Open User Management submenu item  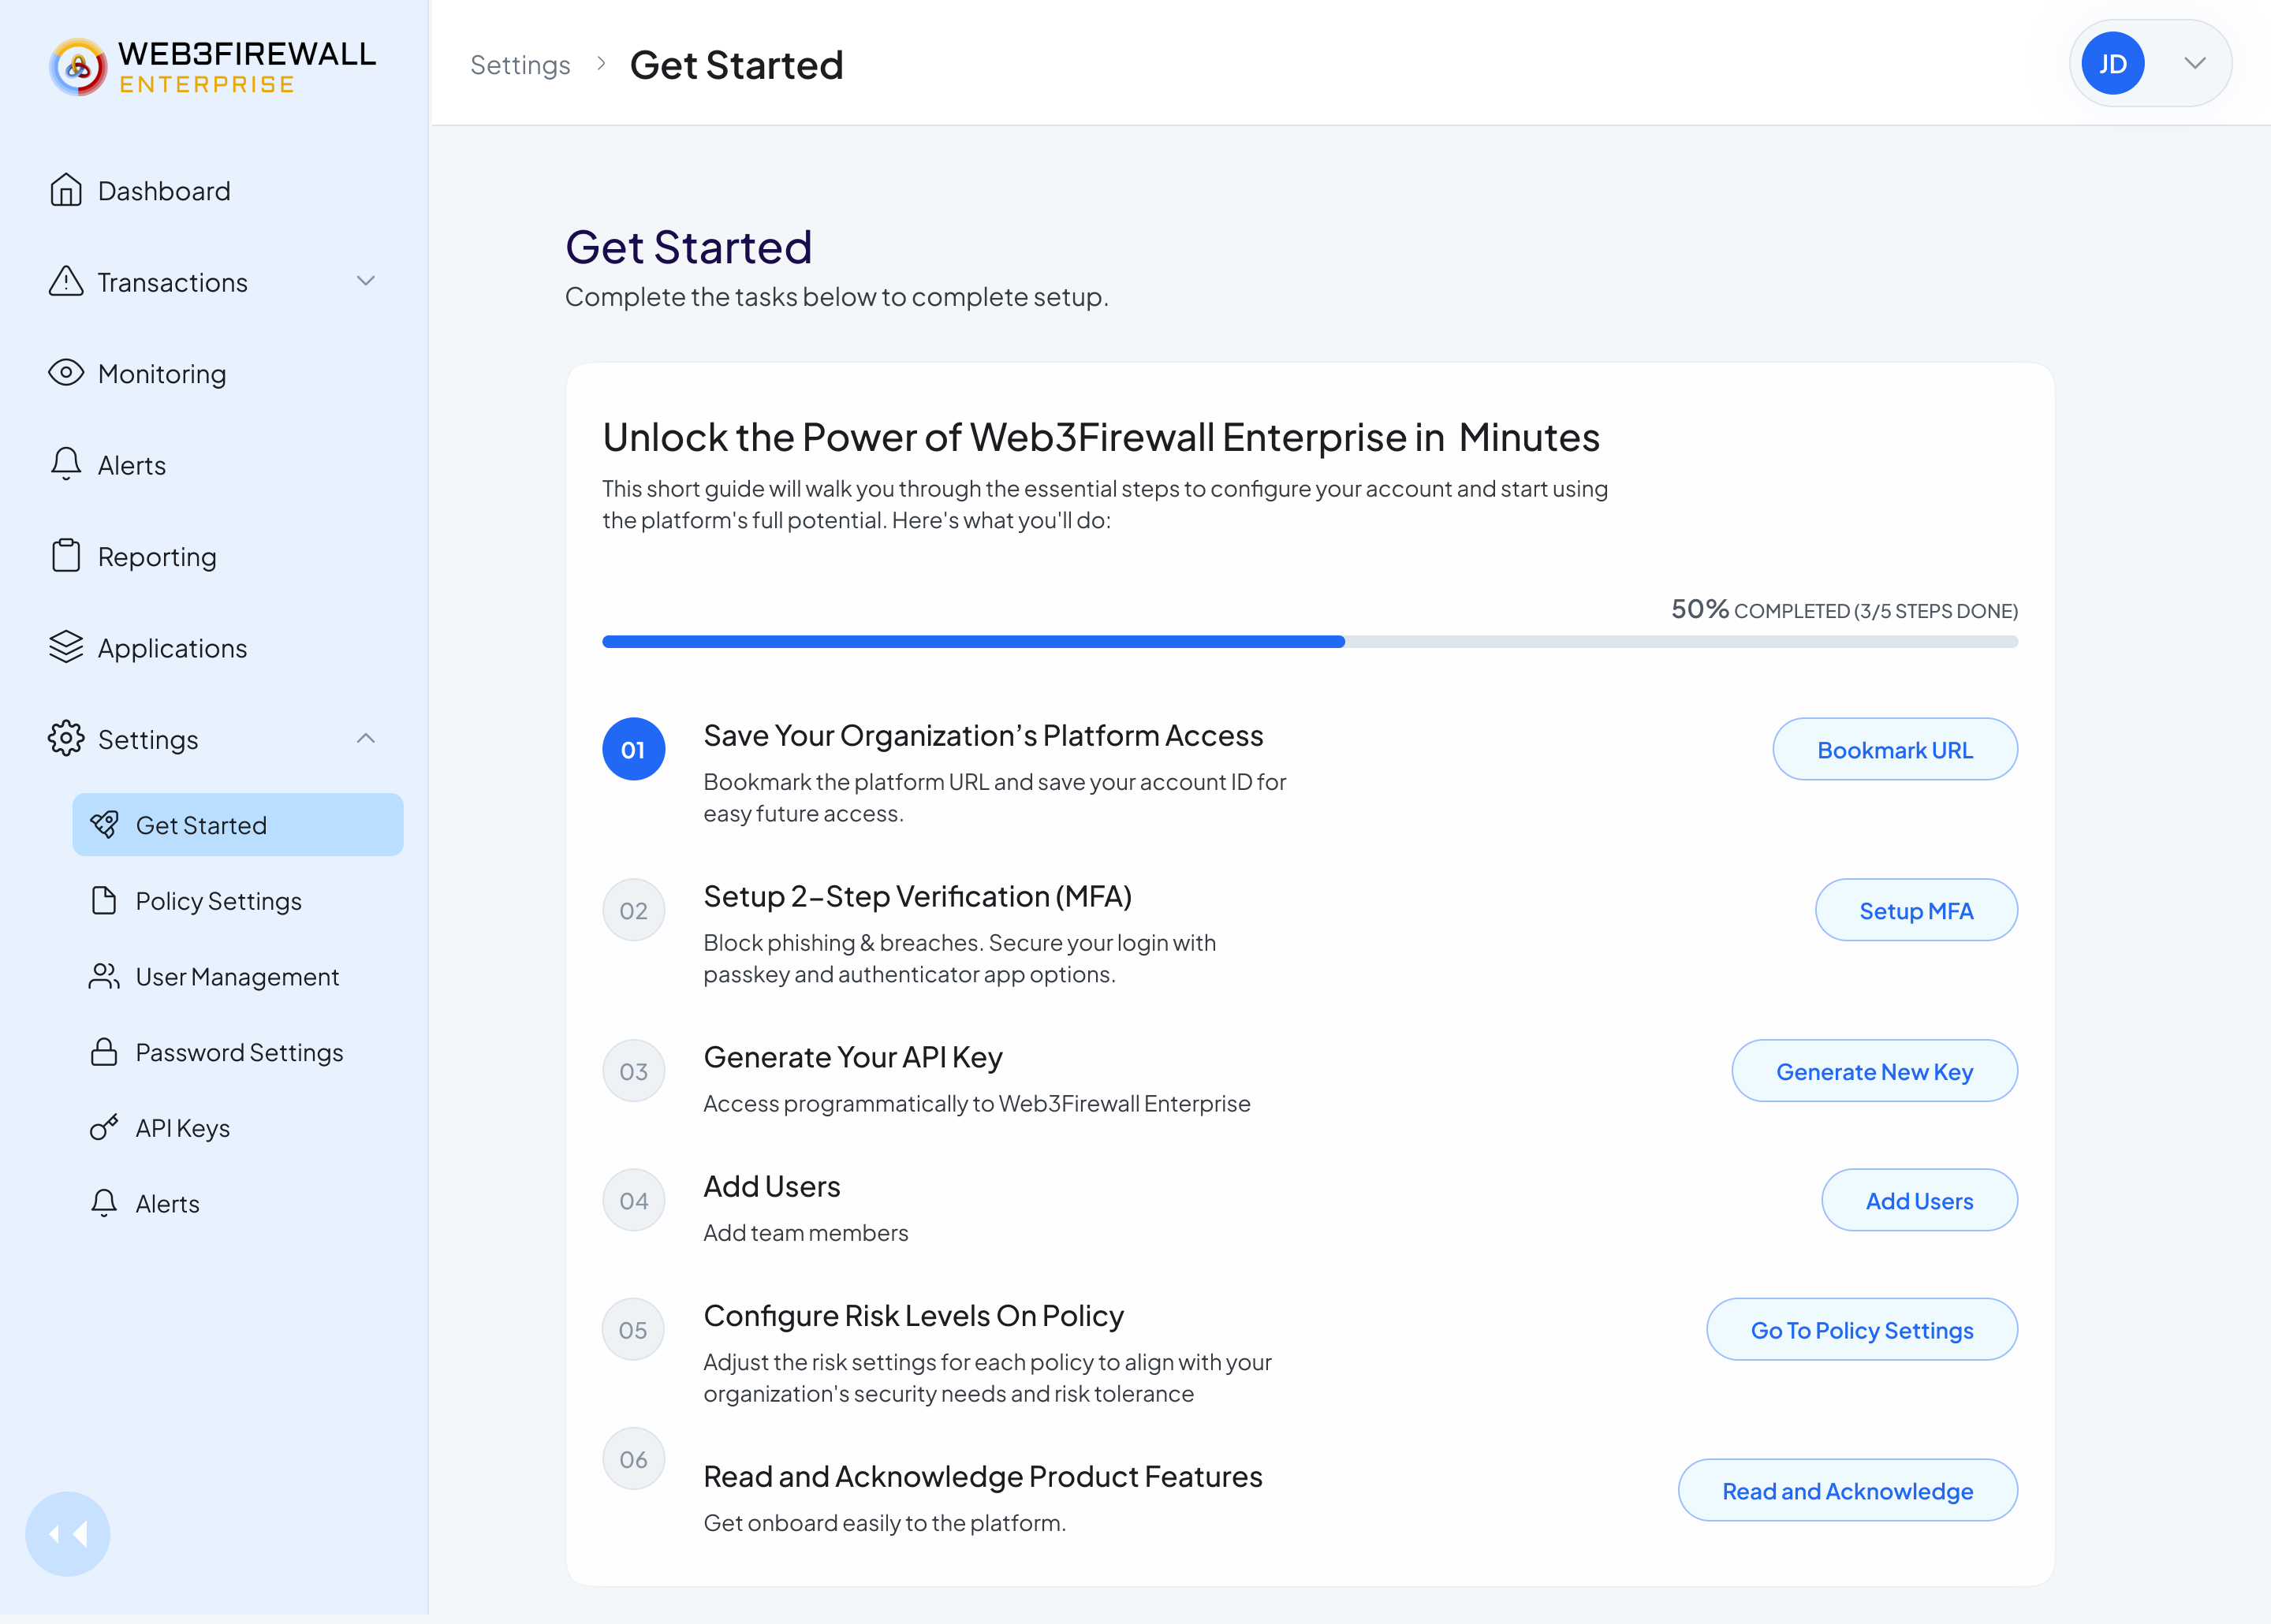(x=238, y=977)
